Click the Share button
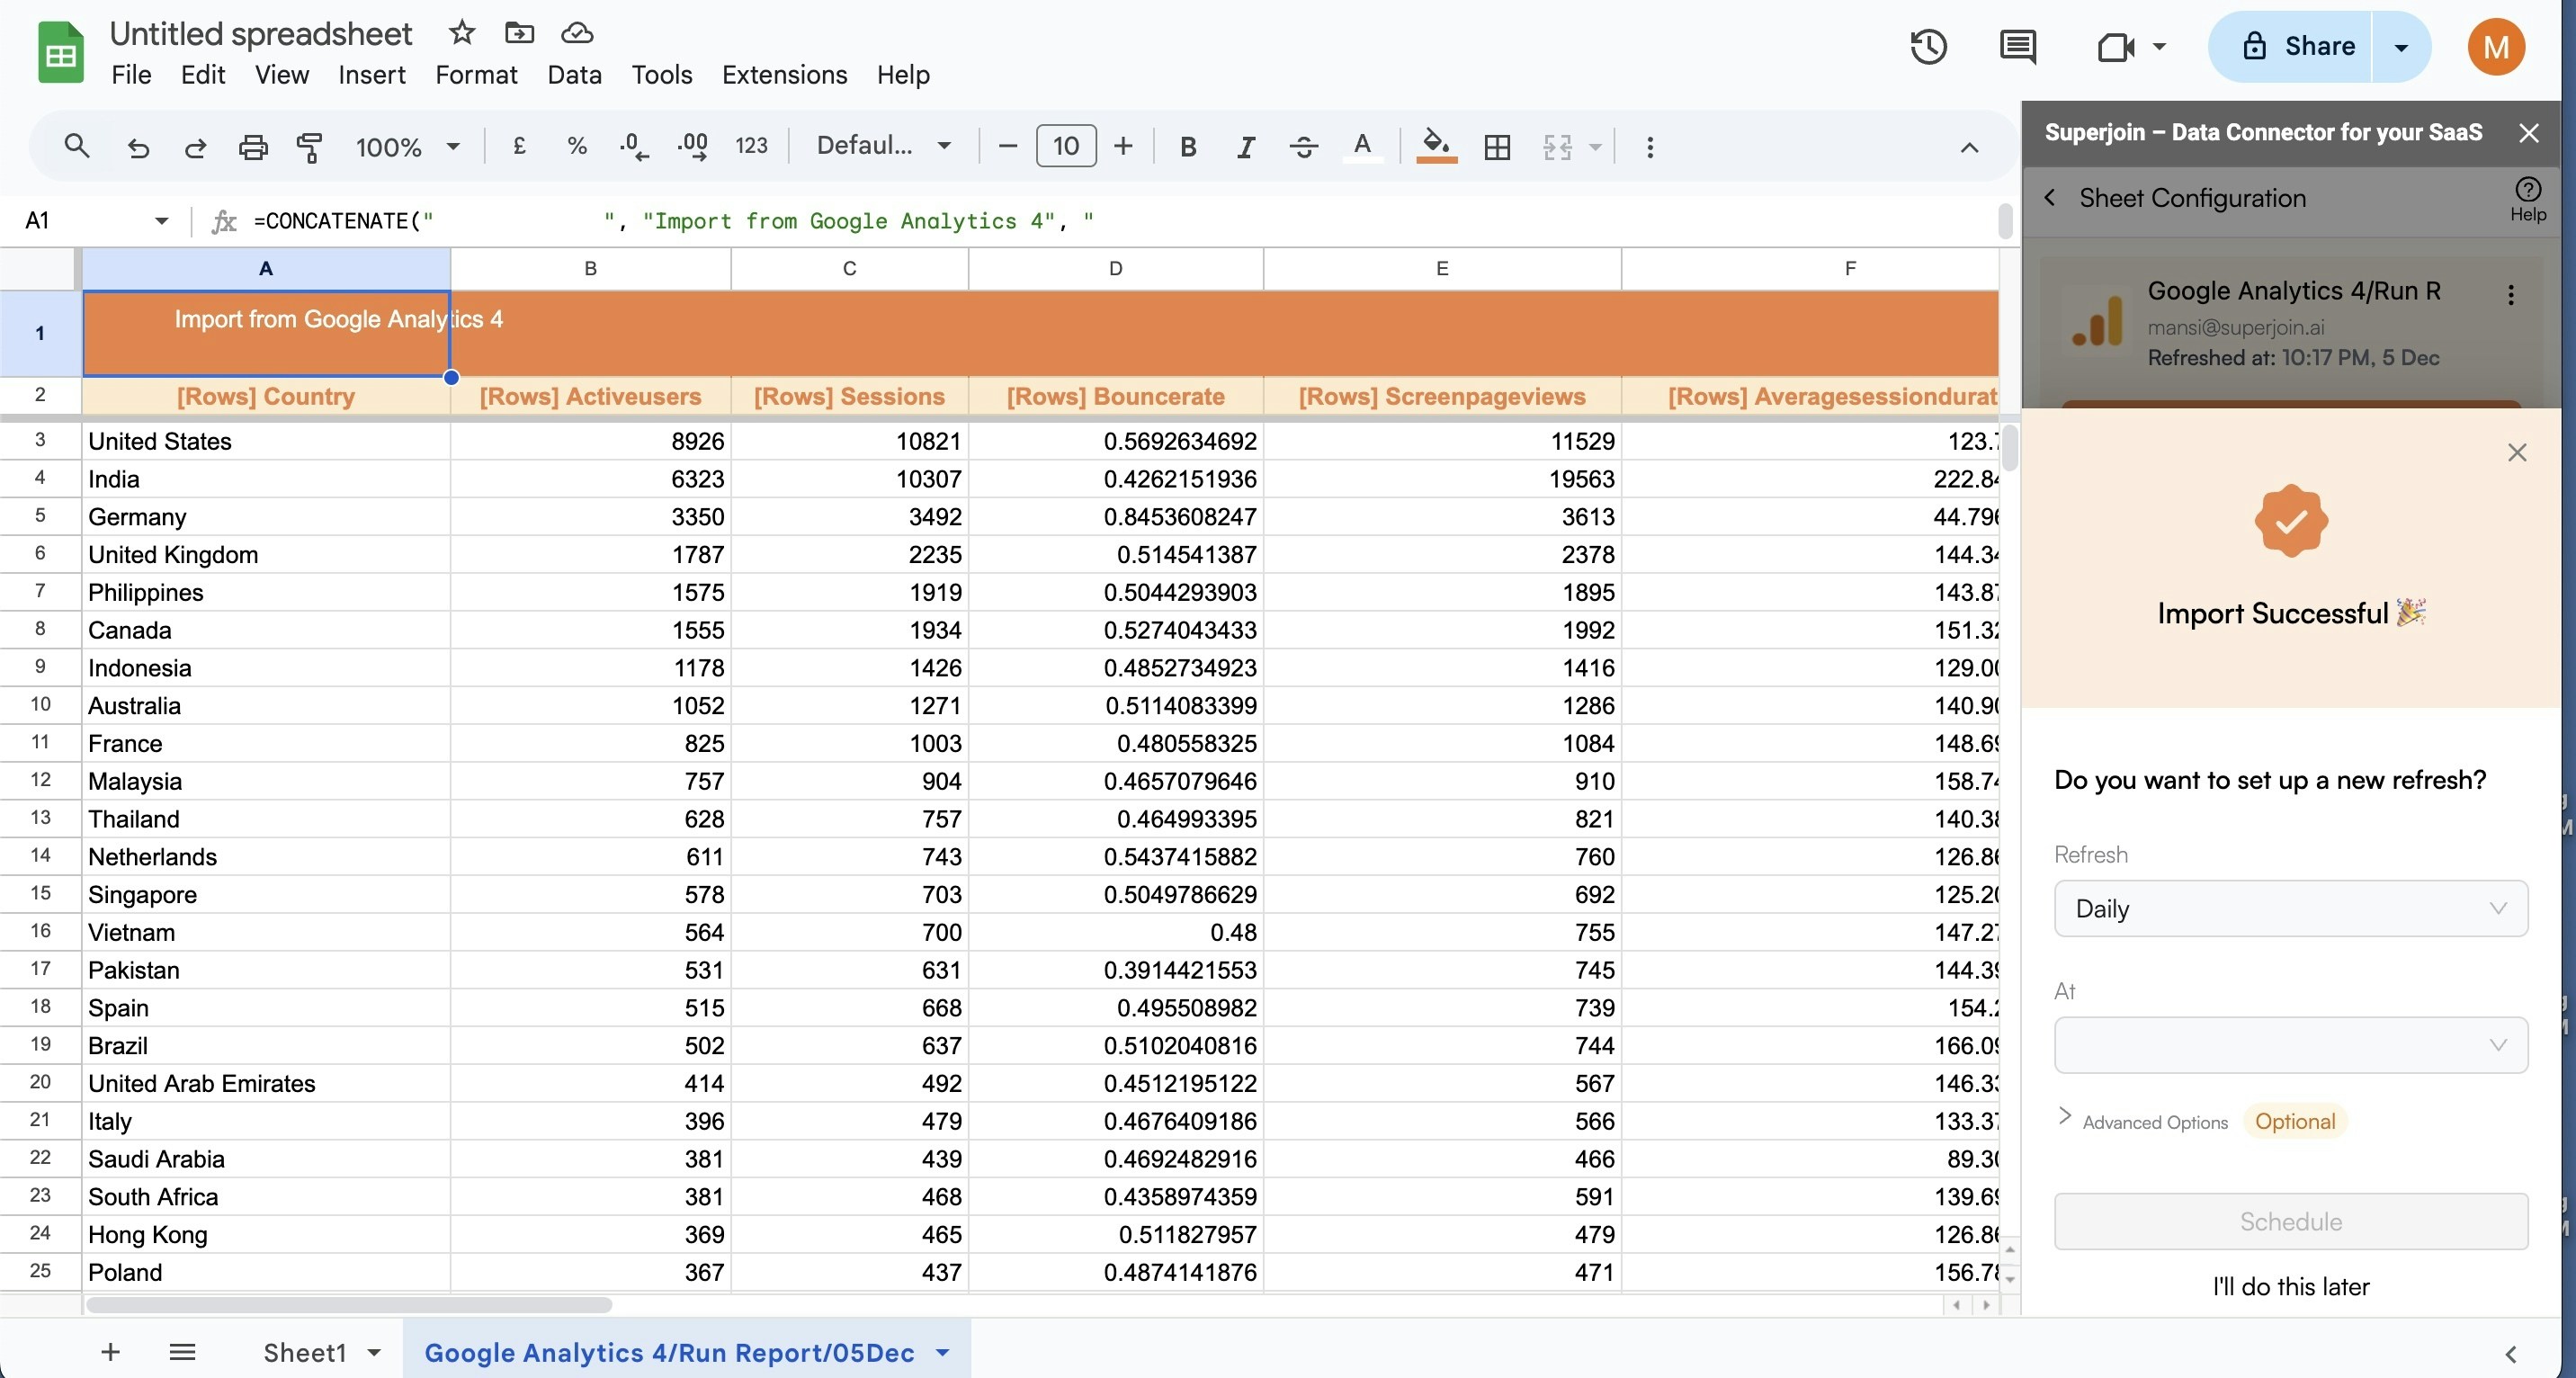The height and width of the screenshot is (1378, 2576). click(2297, 47)
